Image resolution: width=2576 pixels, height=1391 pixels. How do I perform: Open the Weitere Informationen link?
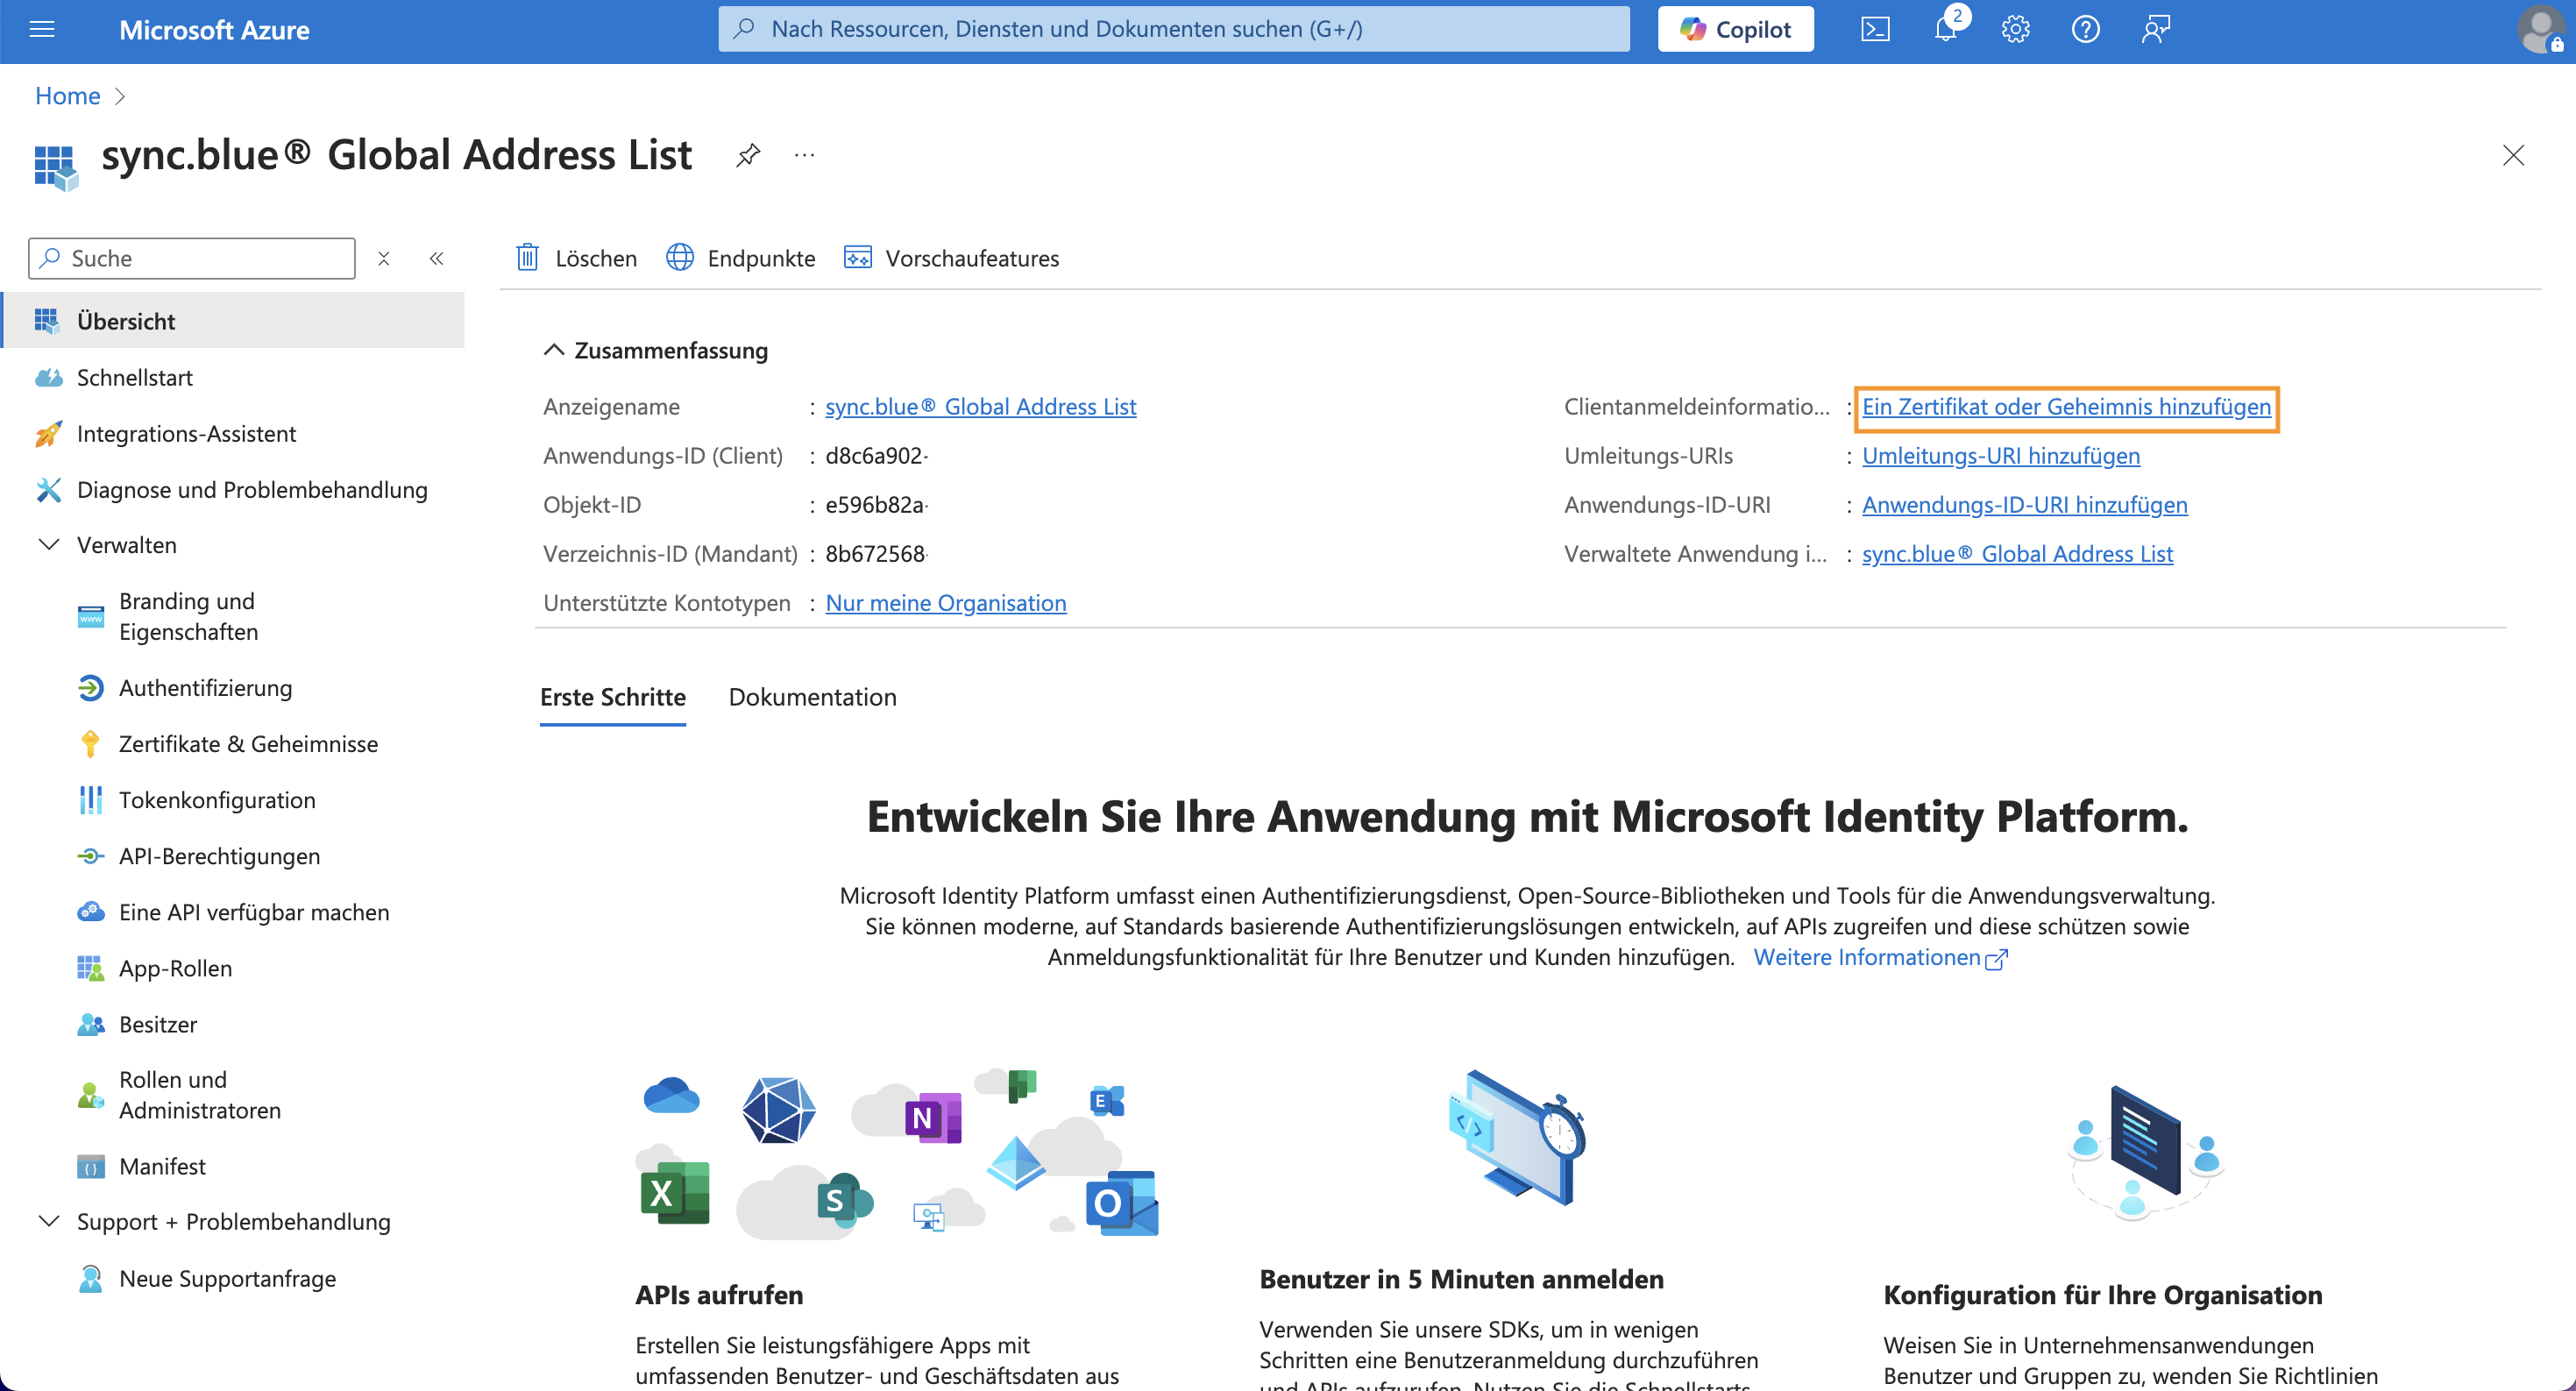[x=1880, y=957]
